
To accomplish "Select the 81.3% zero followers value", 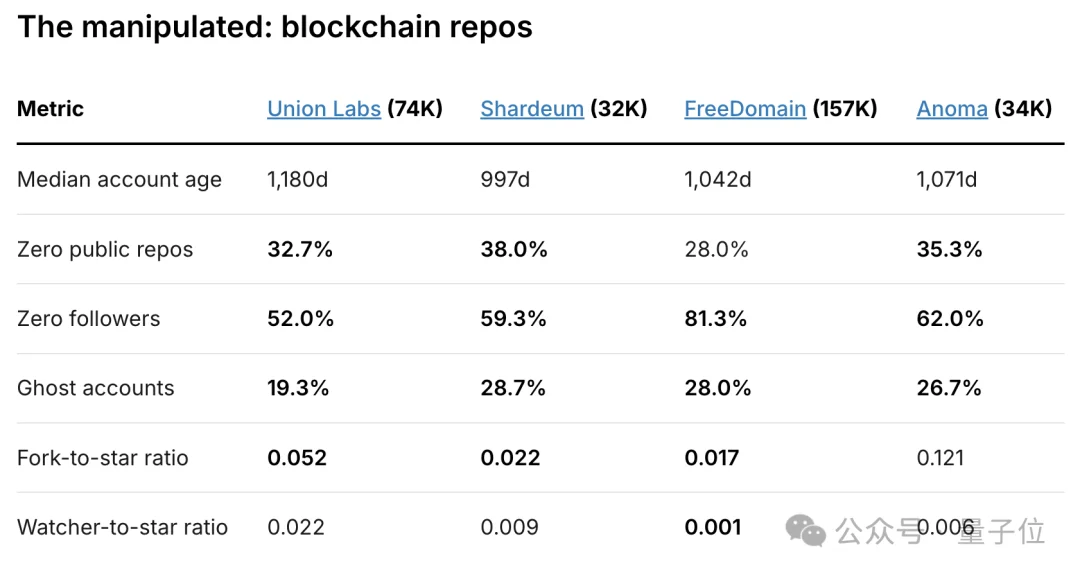I will click(715, 319).
